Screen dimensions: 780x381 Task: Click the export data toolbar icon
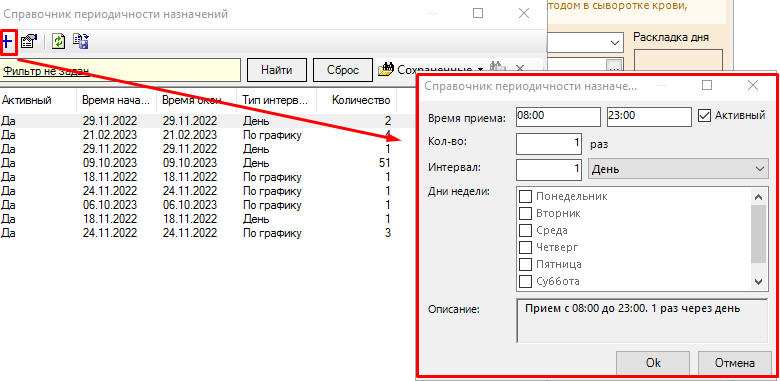click(81, 42)
